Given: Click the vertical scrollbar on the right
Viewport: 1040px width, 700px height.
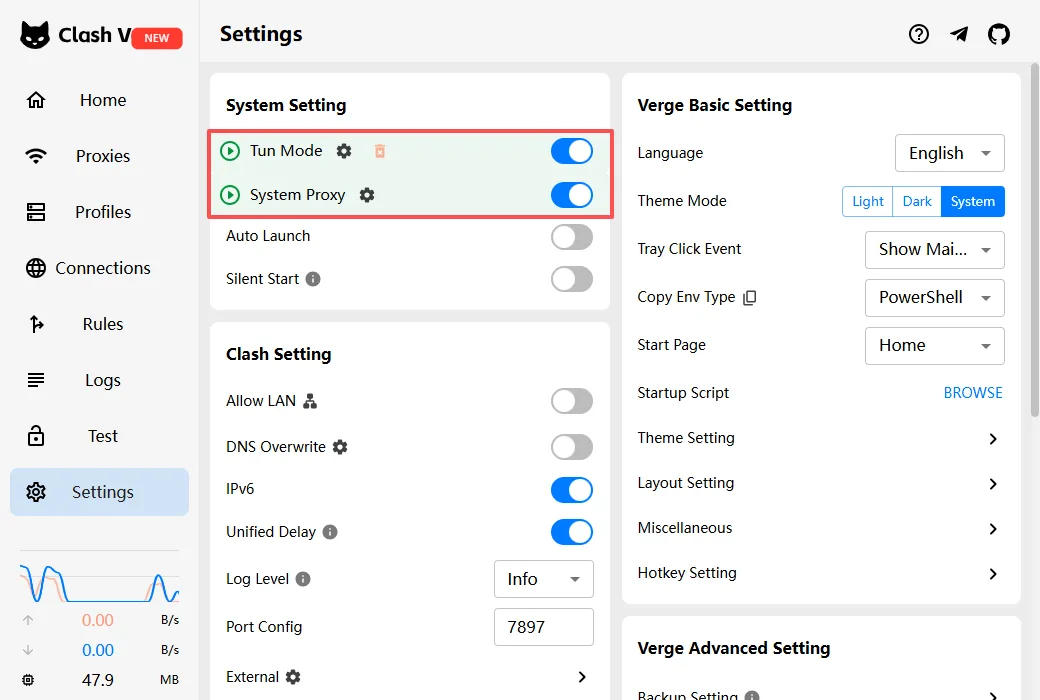Looking at the screenshot, I should (1035, 240).
